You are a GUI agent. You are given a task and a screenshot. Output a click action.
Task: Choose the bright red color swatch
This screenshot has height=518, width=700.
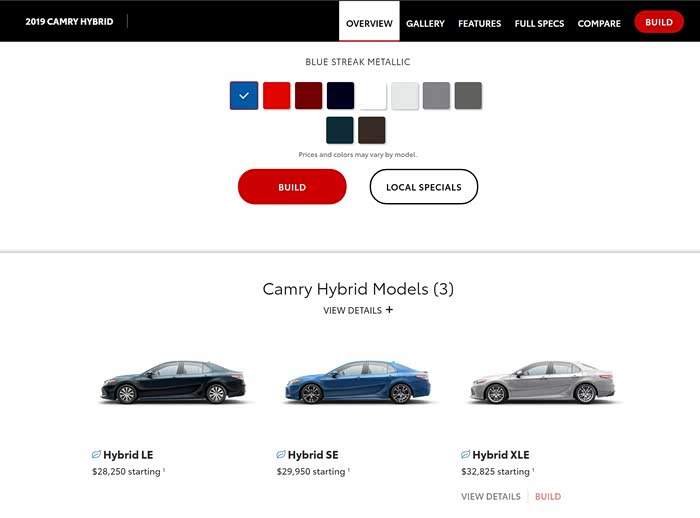(x=276, y=95)
